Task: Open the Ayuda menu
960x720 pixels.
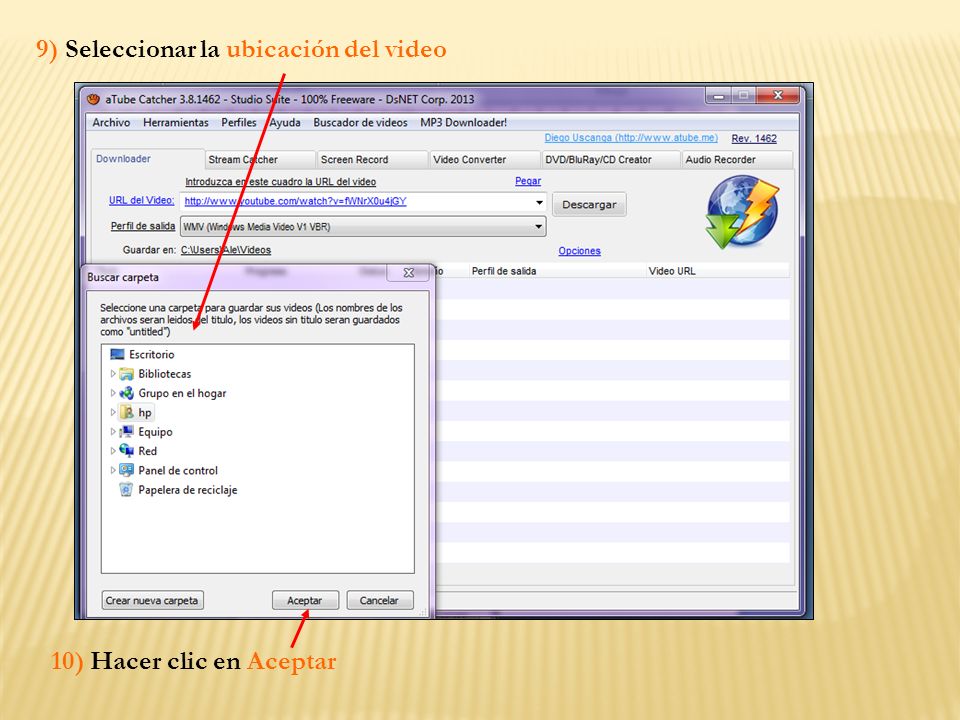Action: coord(285,122)
